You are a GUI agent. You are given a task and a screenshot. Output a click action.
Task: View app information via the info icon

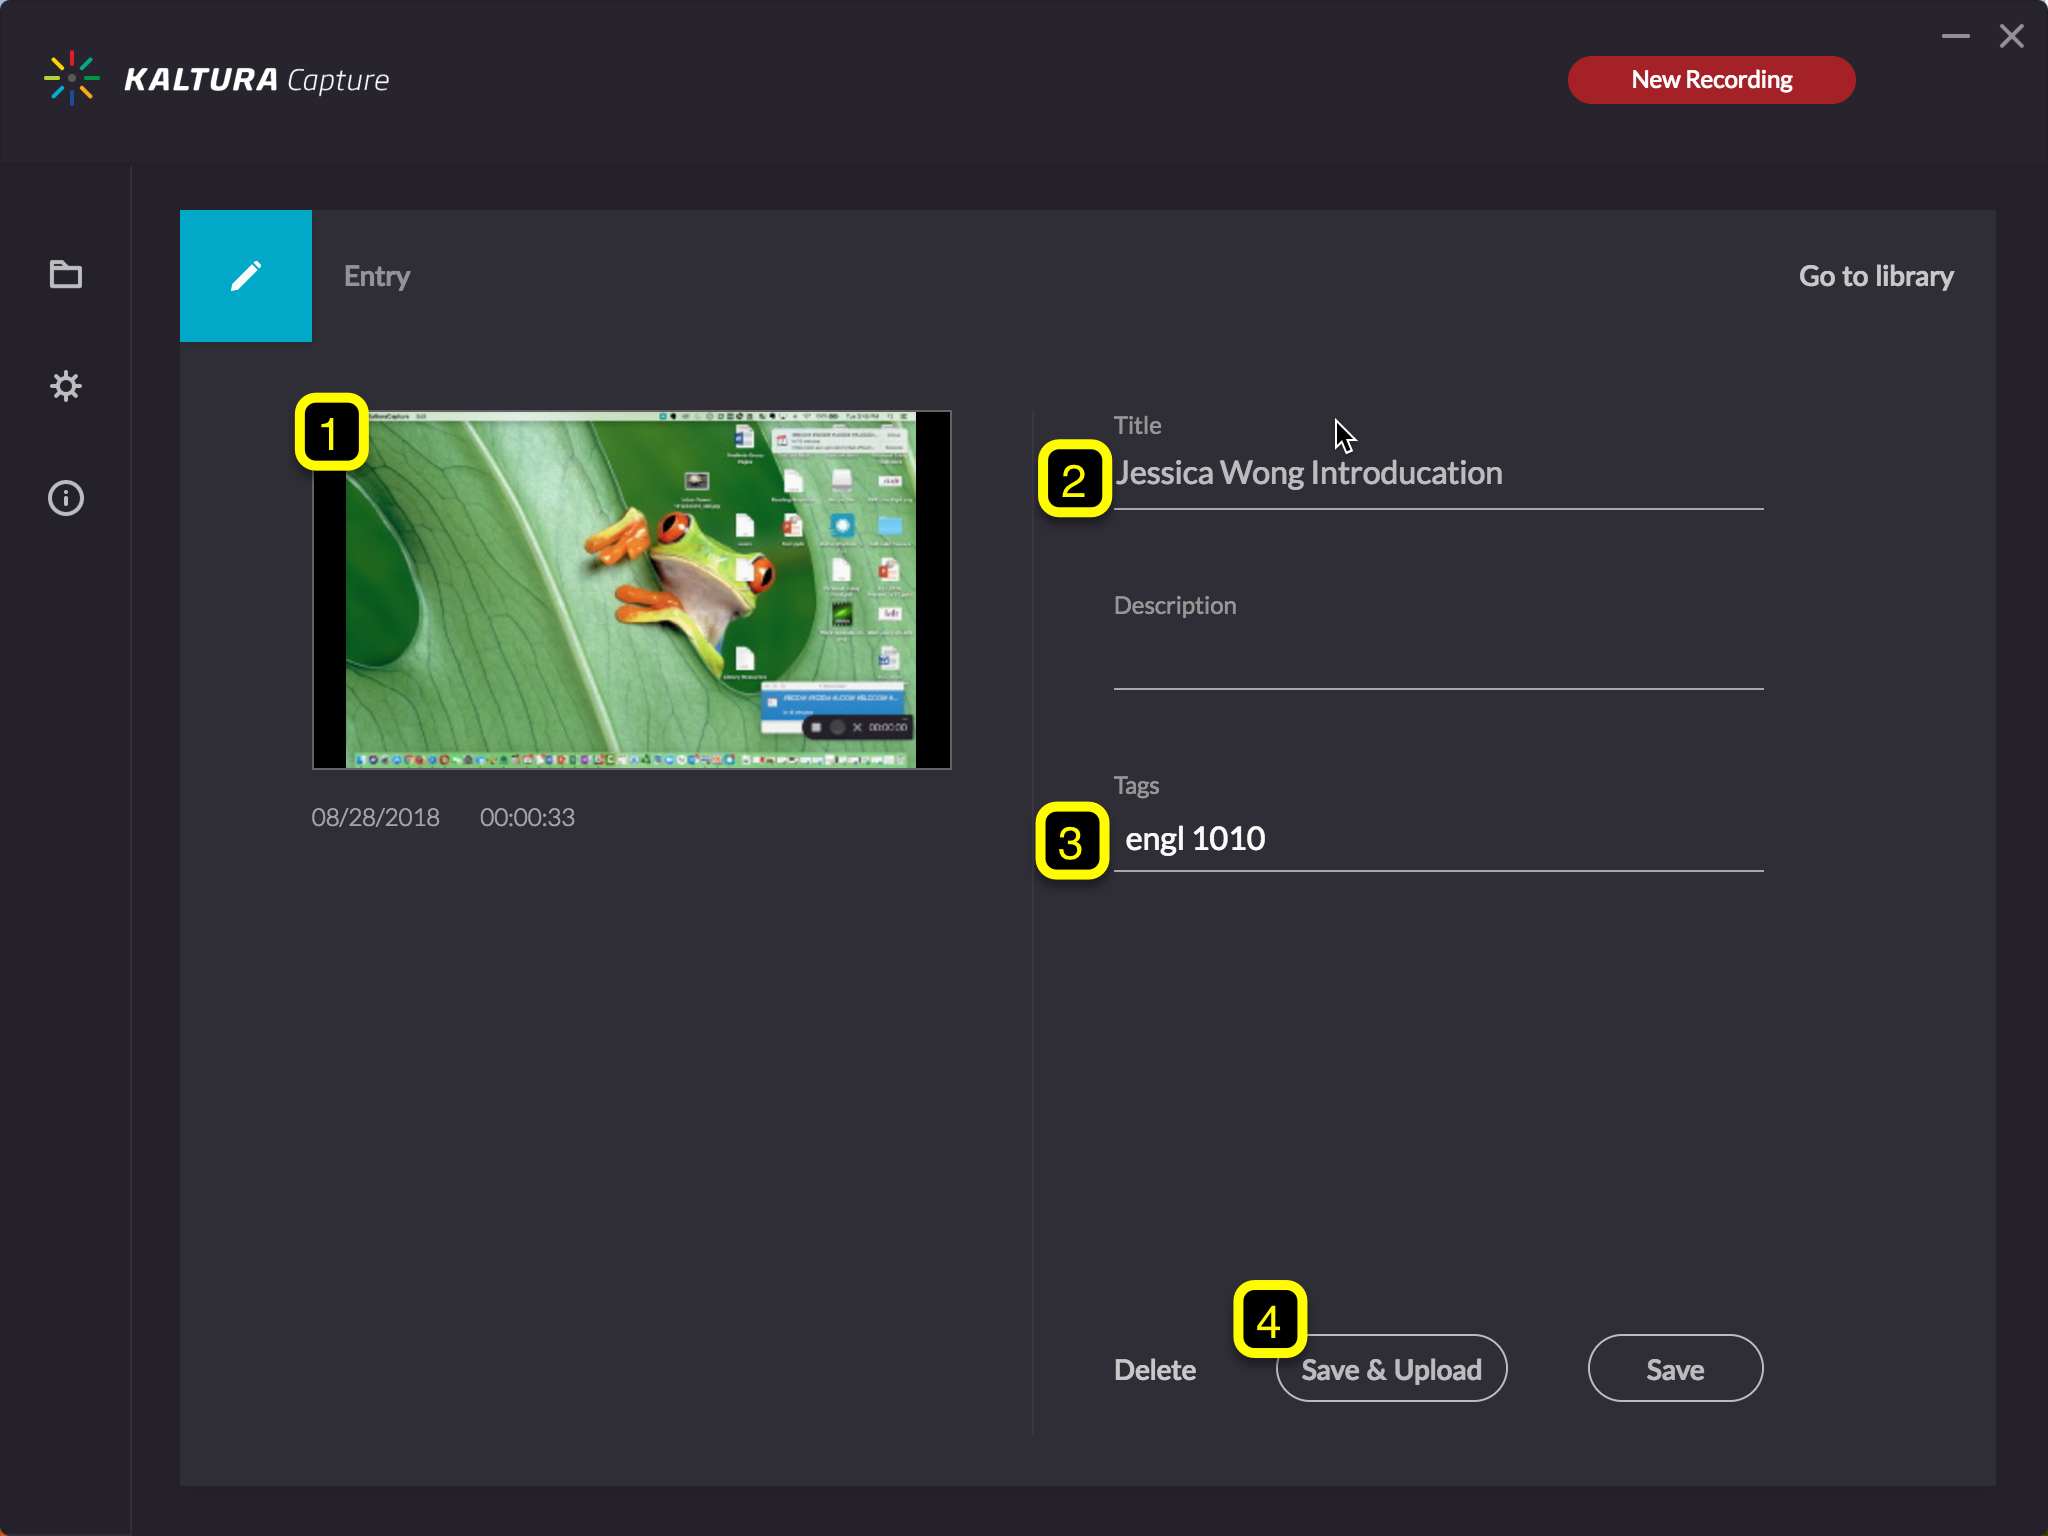click(x=65, y=497)
